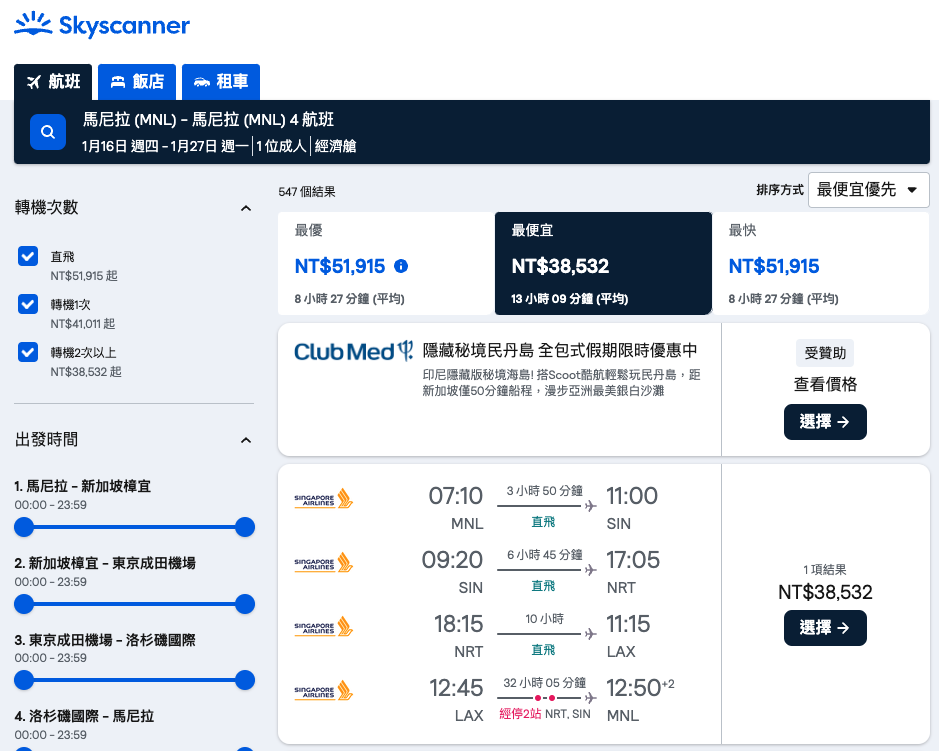Click the 10 小時 duration on NRT–LAX leg
The height and width of the screenshot is (751, 939).
544,619
